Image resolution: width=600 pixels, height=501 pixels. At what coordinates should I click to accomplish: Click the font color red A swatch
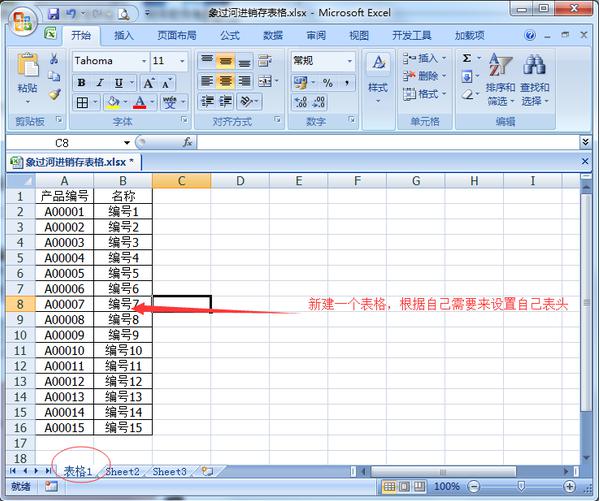pyautogui.click(x=140, y=102)
